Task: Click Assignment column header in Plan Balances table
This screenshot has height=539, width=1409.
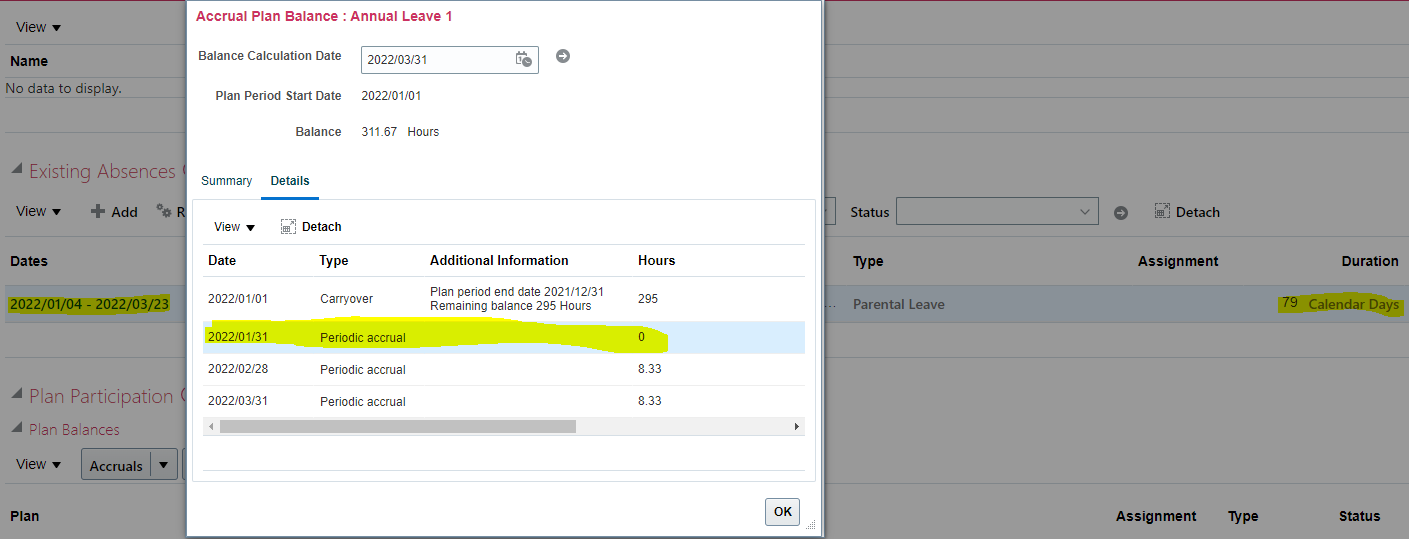Action: 1156,516
